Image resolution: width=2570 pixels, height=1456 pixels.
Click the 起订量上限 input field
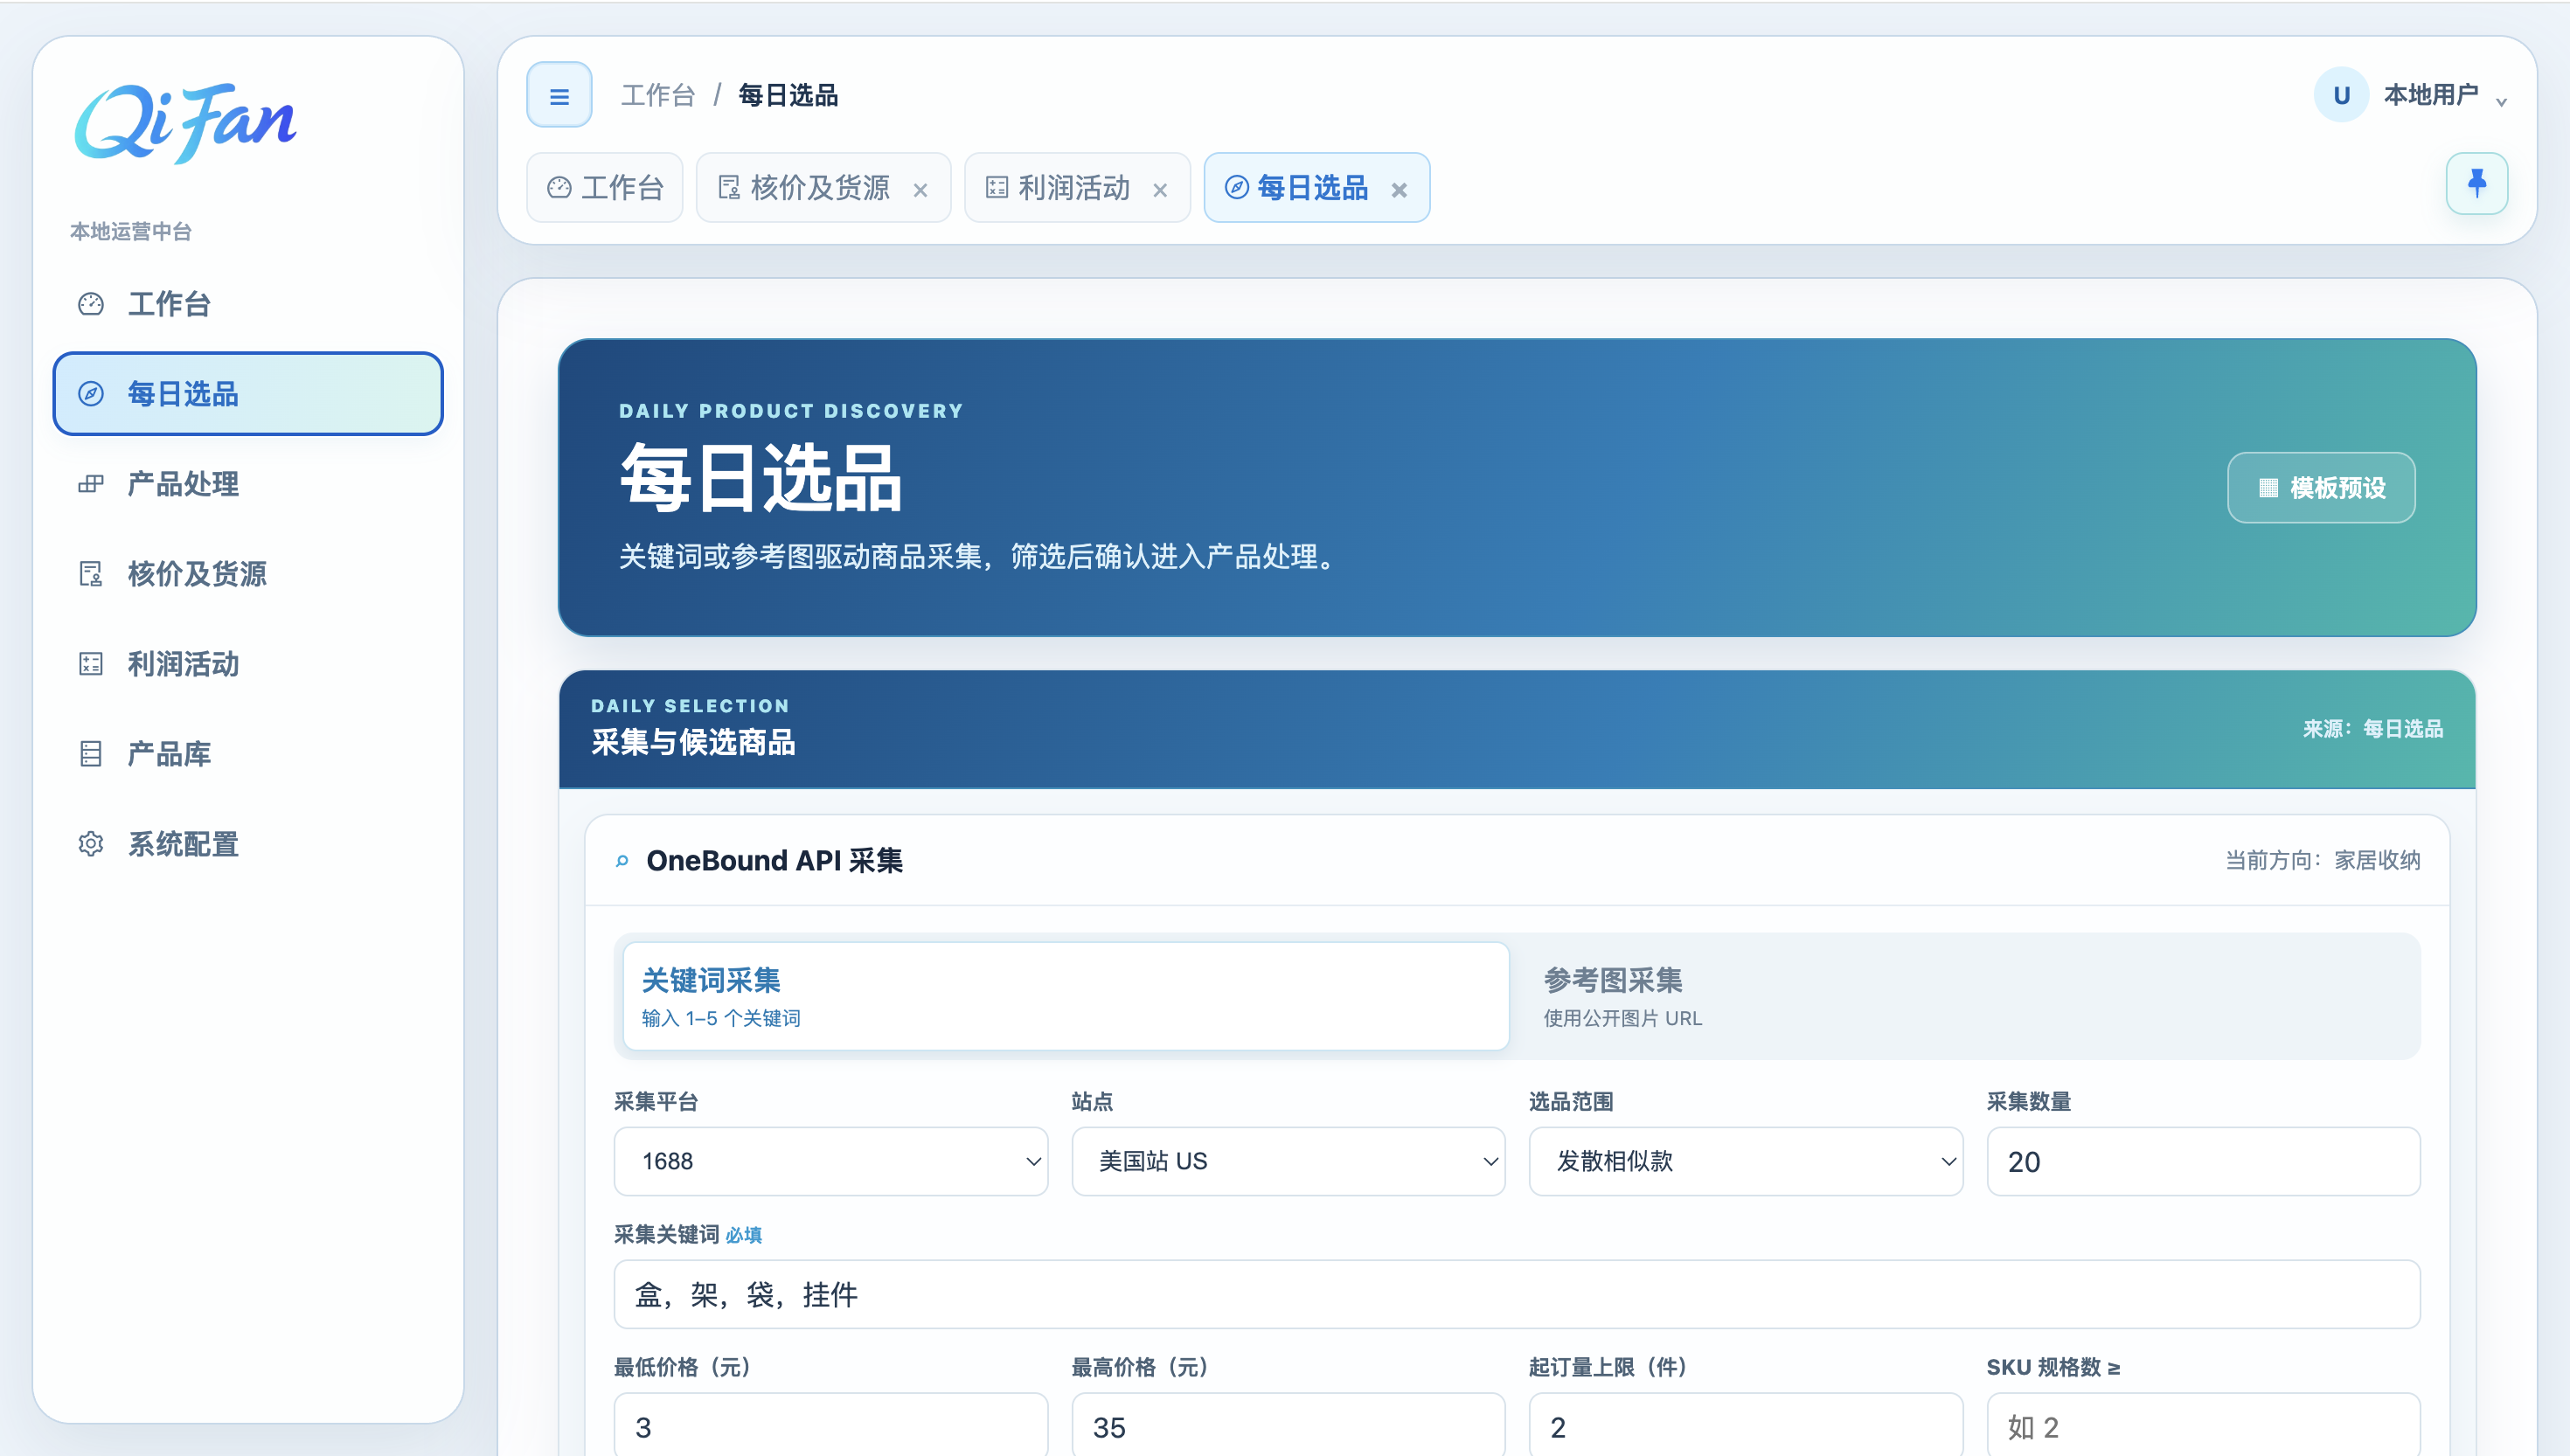(x=1745, y=1425)
